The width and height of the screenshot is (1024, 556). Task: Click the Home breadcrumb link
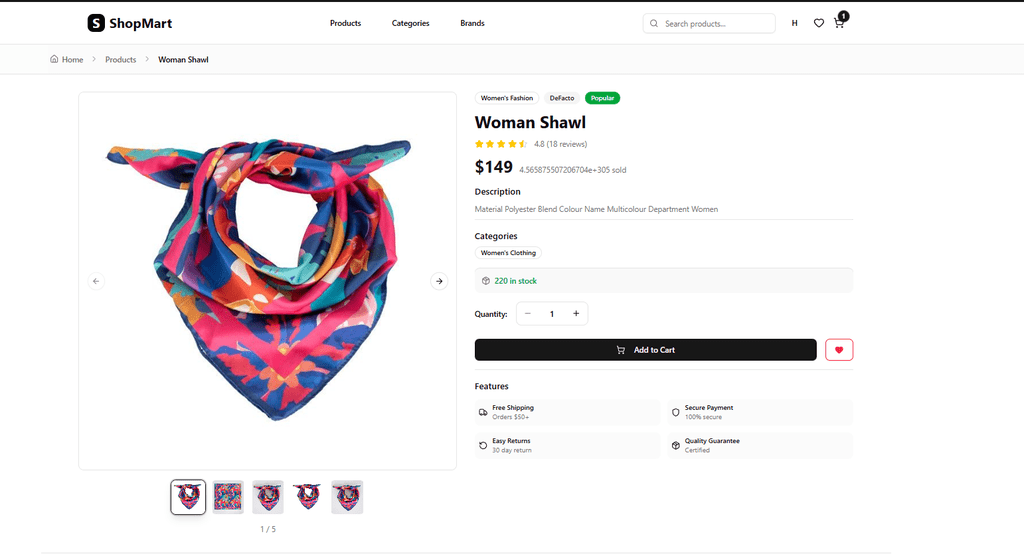[x=67, y=60]
